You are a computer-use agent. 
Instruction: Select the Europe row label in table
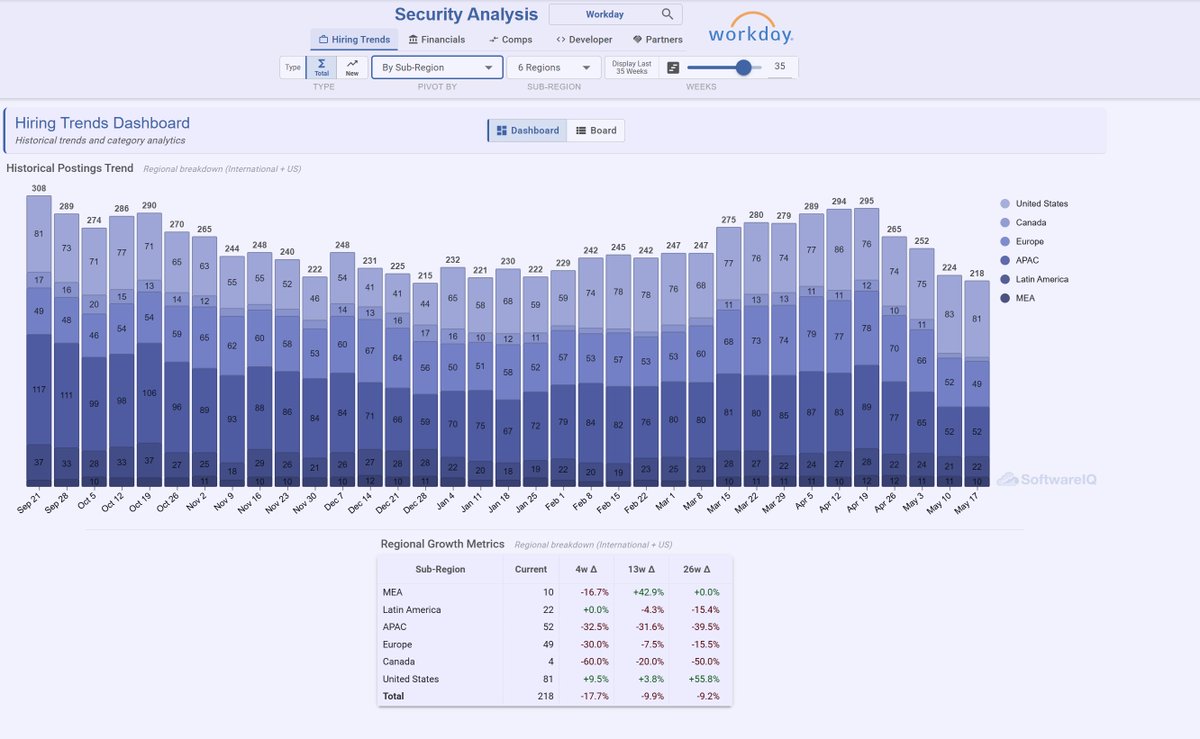[397, 644]
